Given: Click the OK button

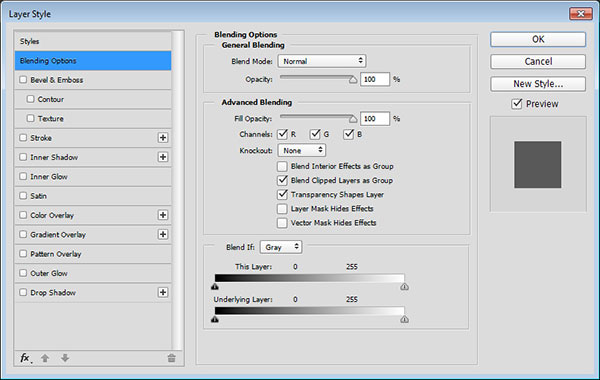Looking at the screenshot, I should pos(538,39).
